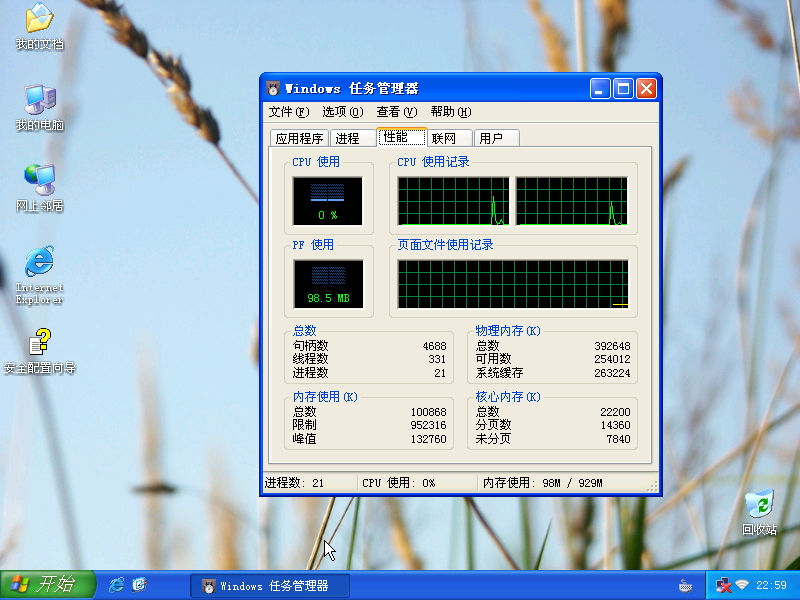This screenshot has height=600, width=800.
Task: Open the 查看(V) menu
Action: pos(396,112)
